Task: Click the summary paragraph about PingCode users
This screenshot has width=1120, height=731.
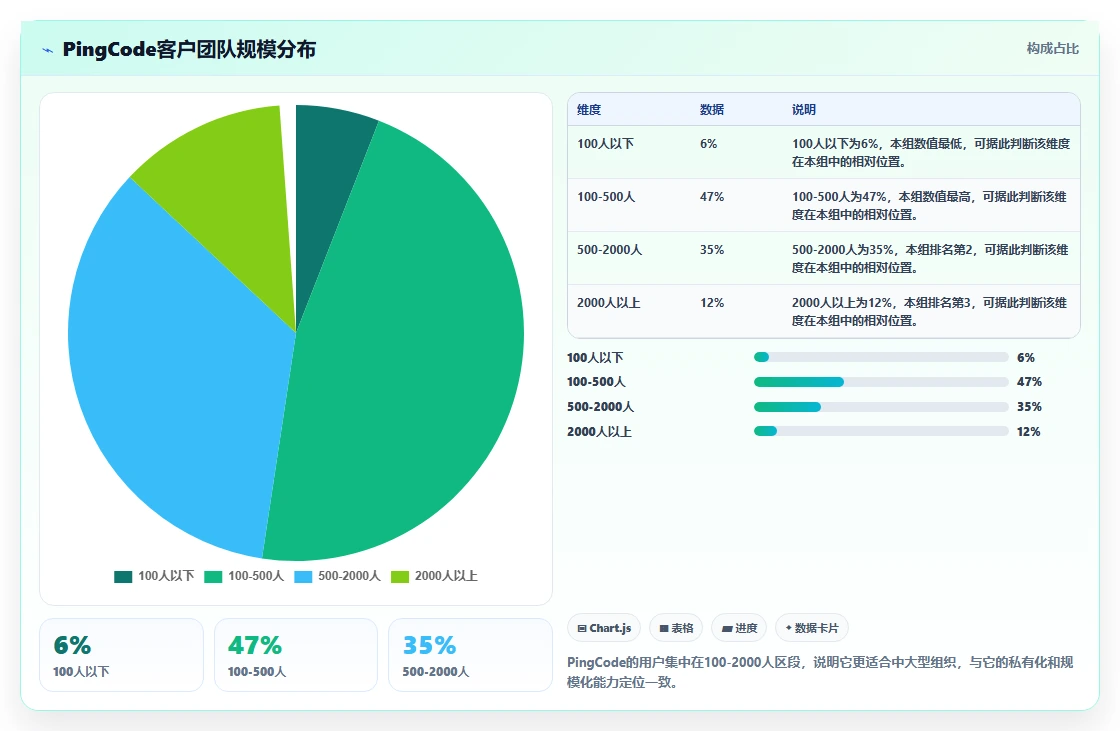Action: pyautogui.click(x=820, y=672)
